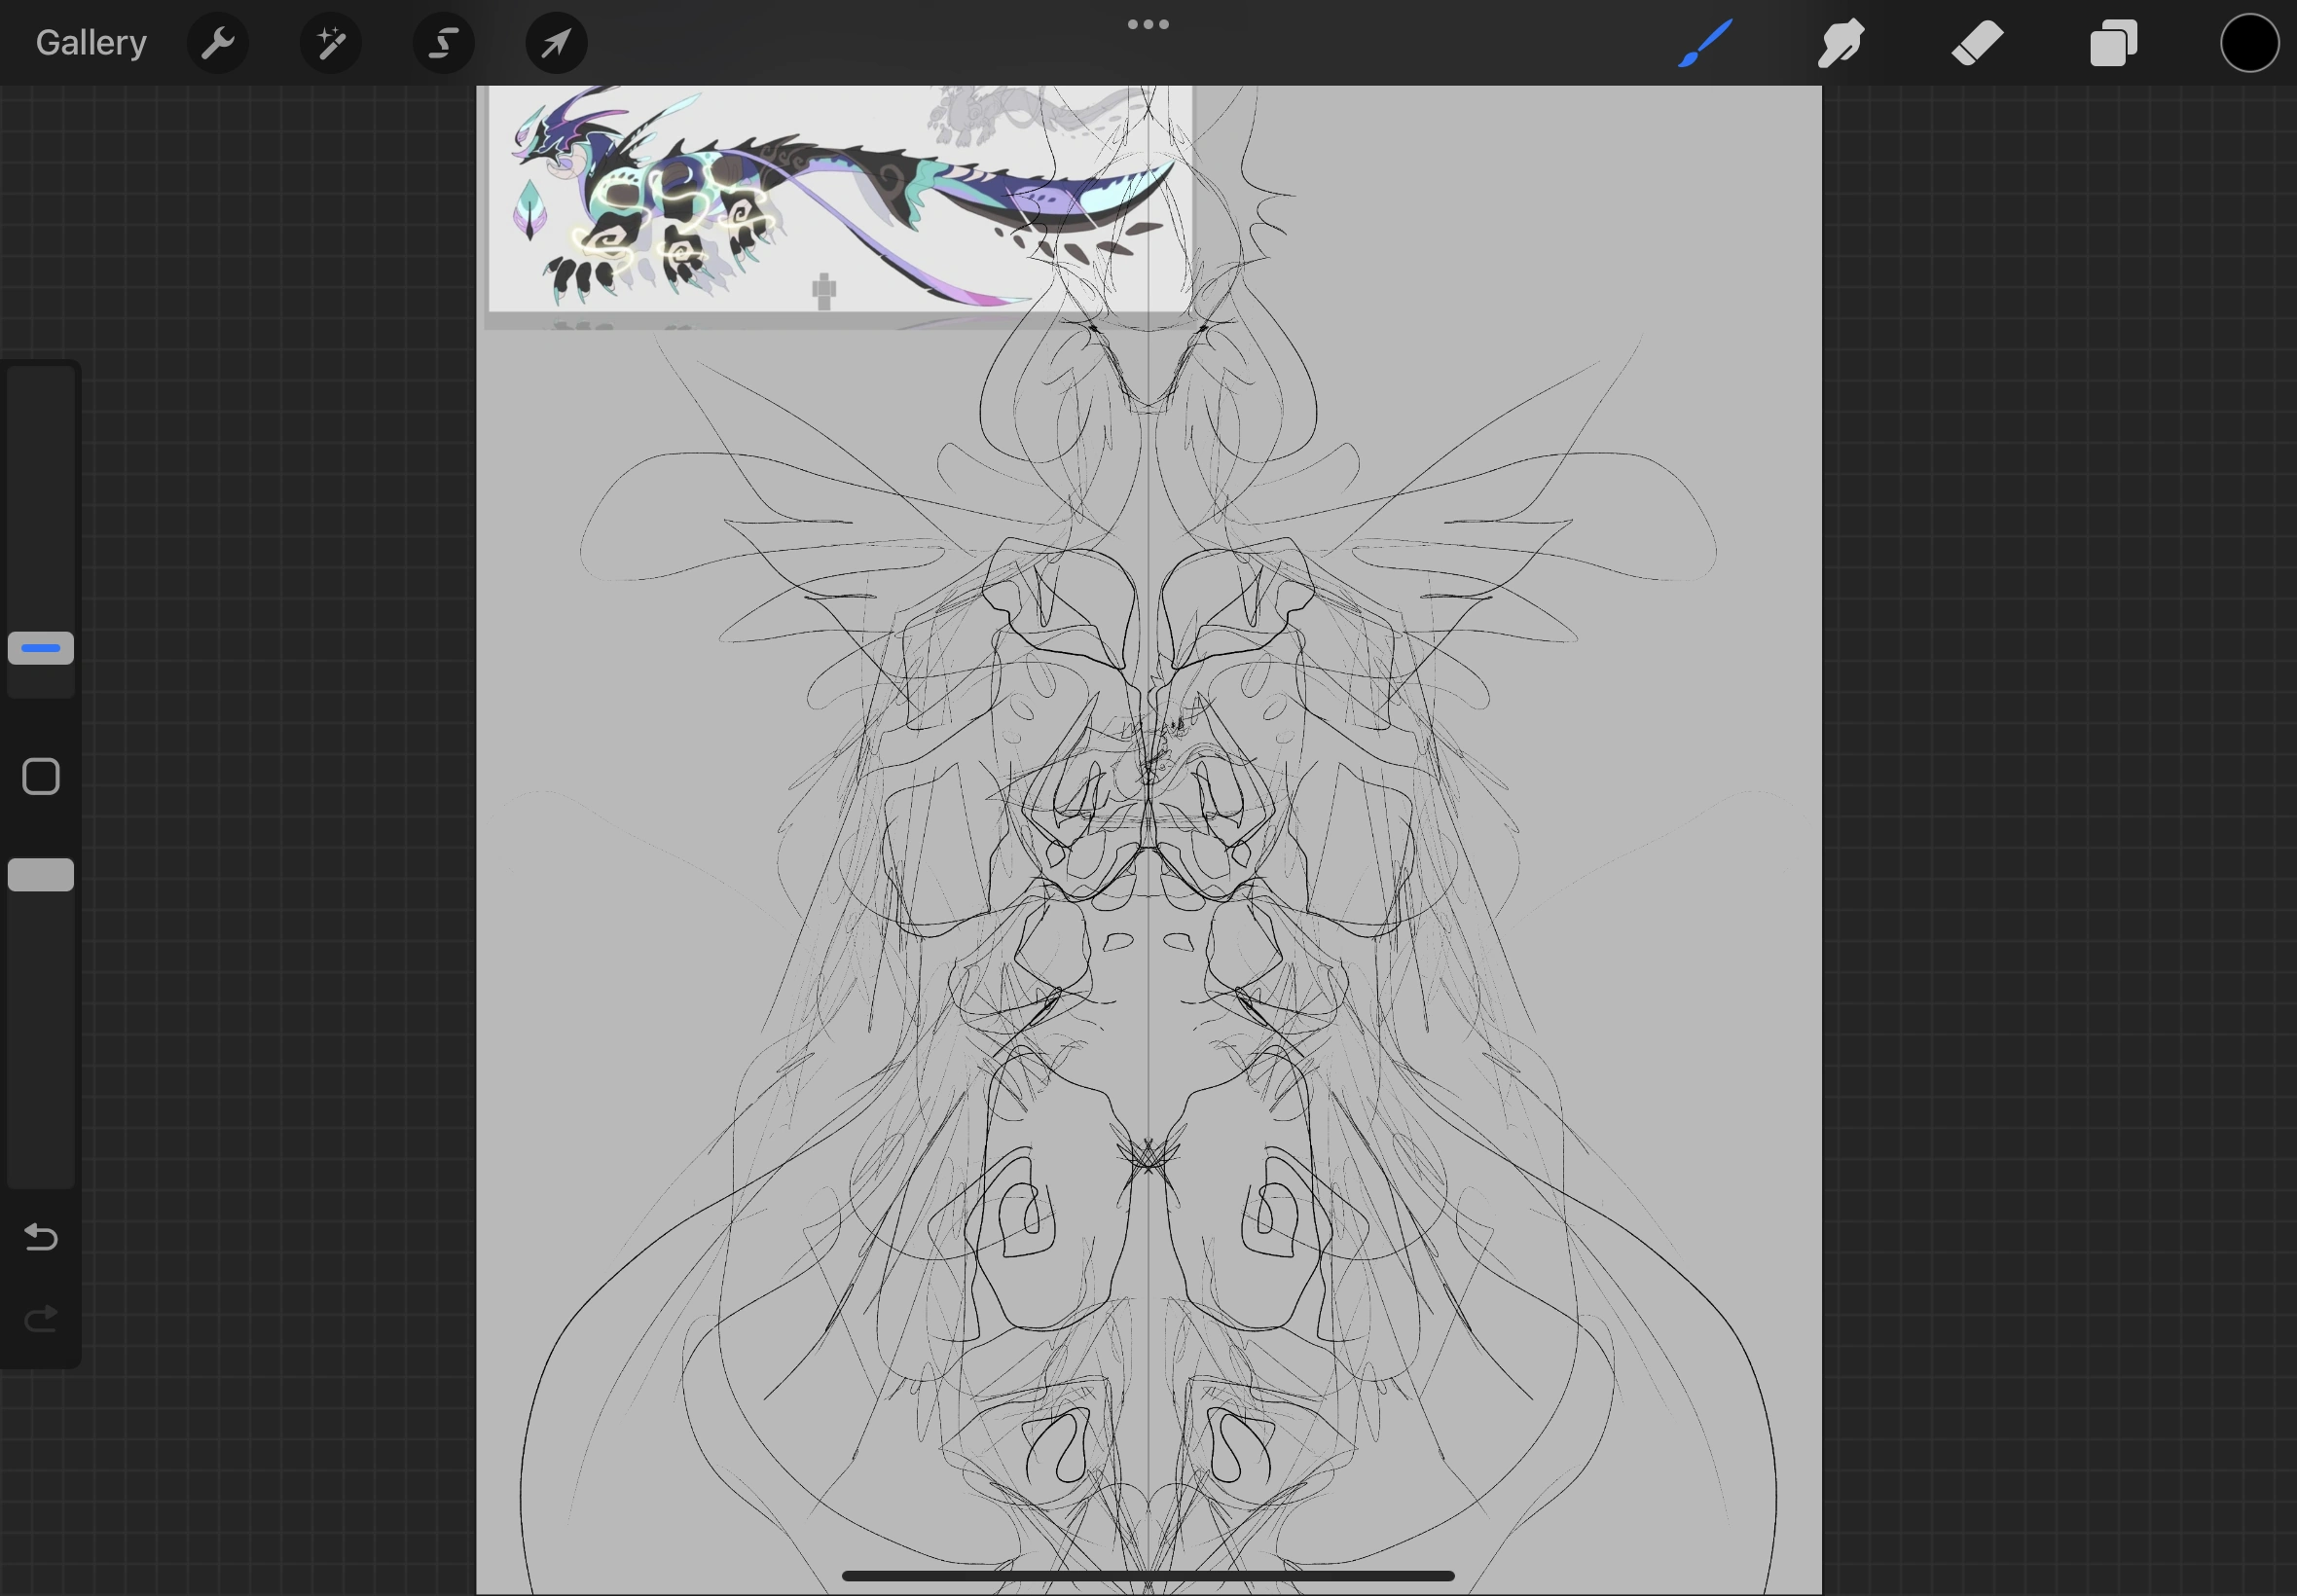
Task: Activate the Selection tool
Action: [443, 43]
